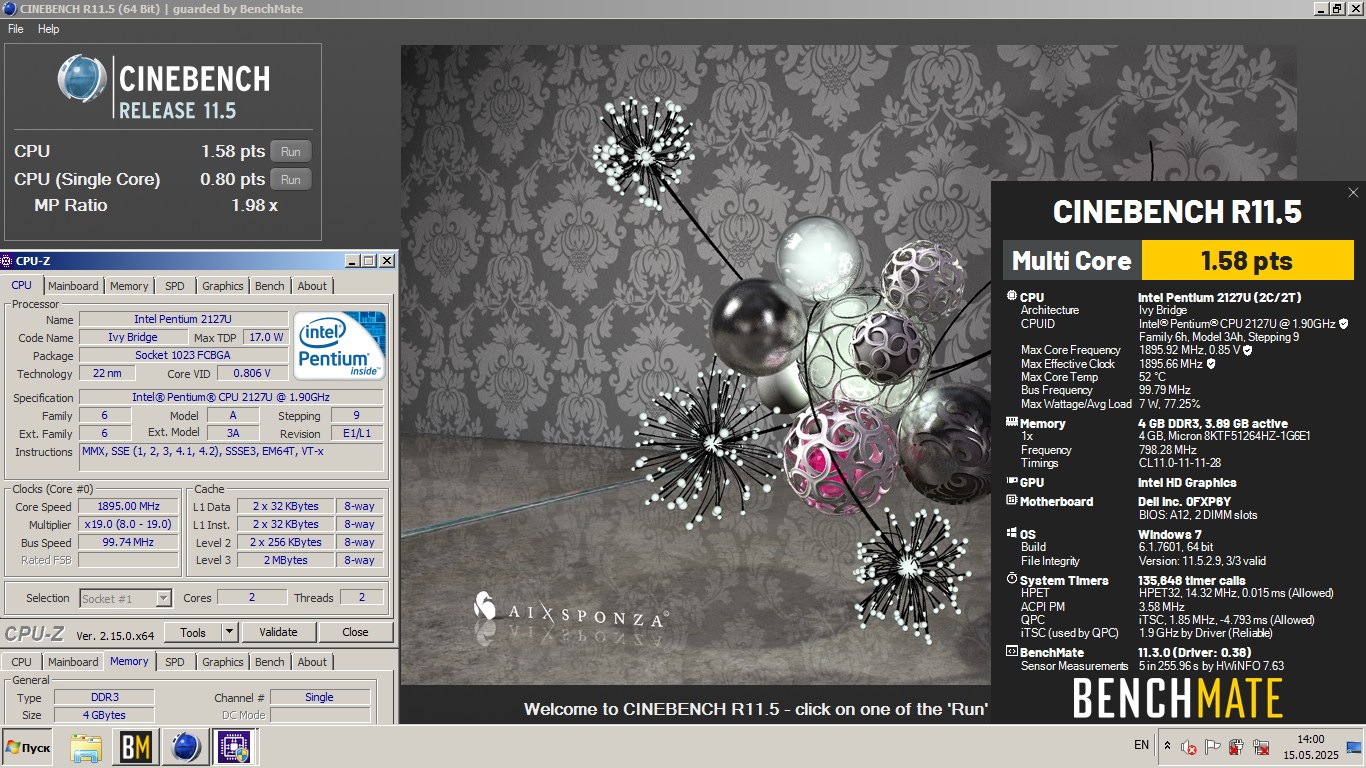Click the network disconnected tray icon
The image size is (1366, 768).
tap(1261, 747)
